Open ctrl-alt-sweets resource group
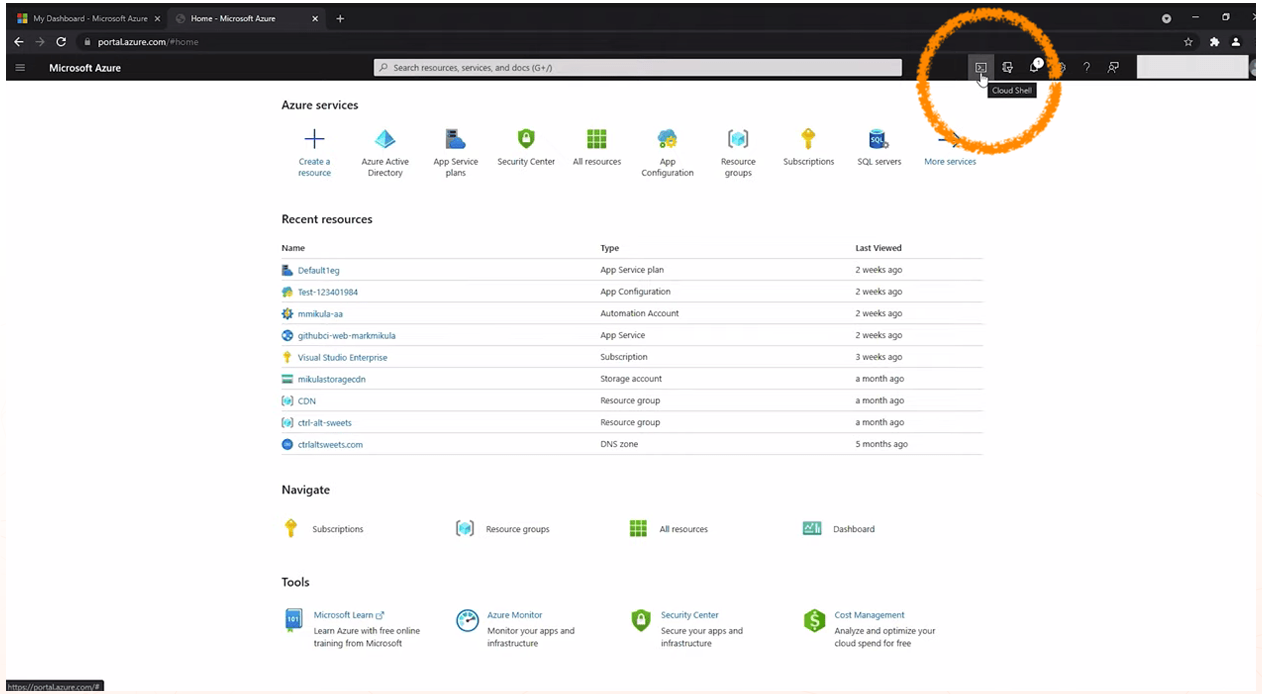Screen dimensions: 1262x694 pos(325,422)
